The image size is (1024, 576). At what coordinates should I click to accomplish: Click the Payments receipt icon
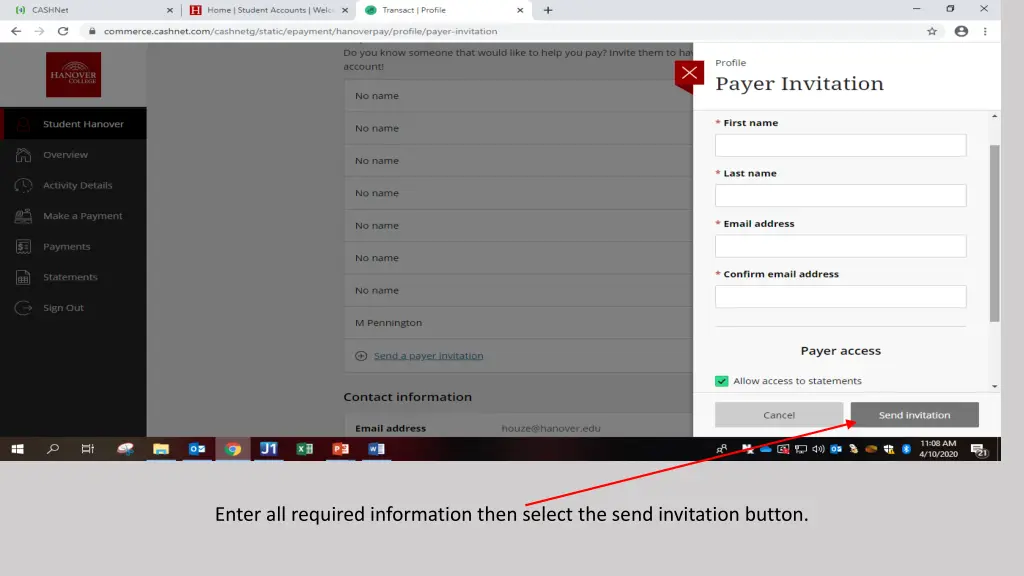(x=24, y=247)
